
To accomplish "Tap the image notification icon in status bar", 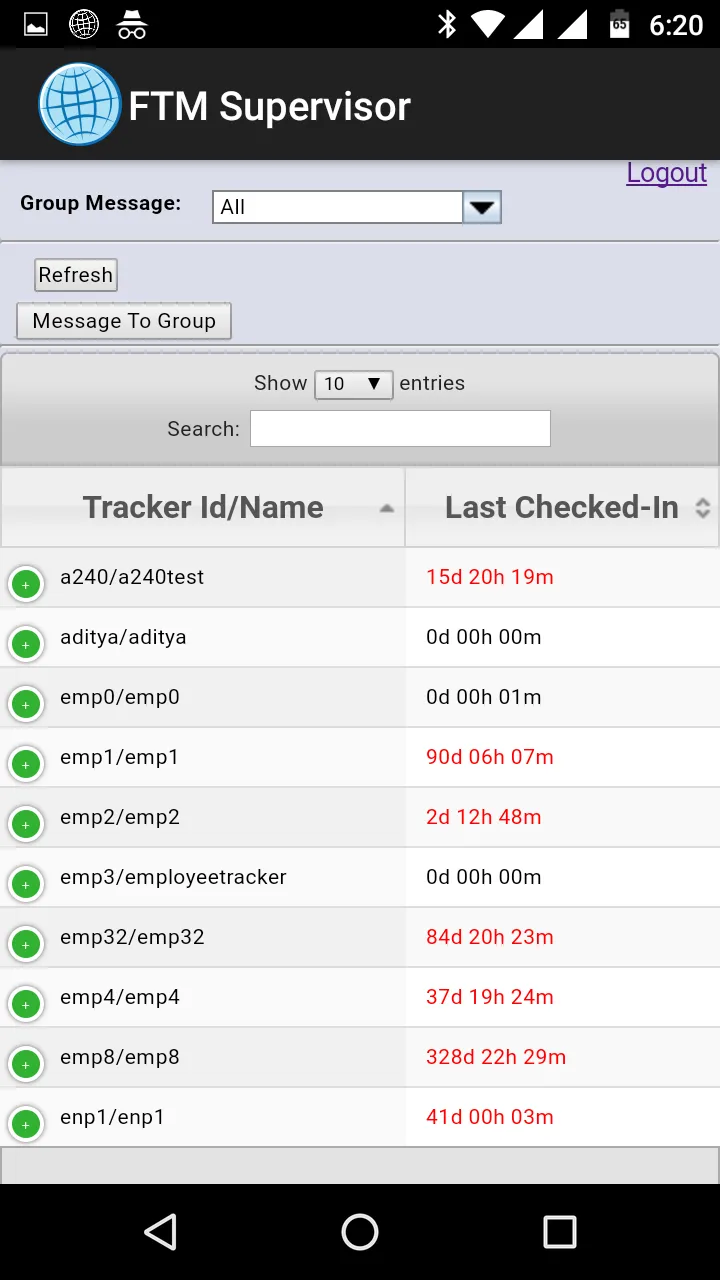I will click(36, 24).
